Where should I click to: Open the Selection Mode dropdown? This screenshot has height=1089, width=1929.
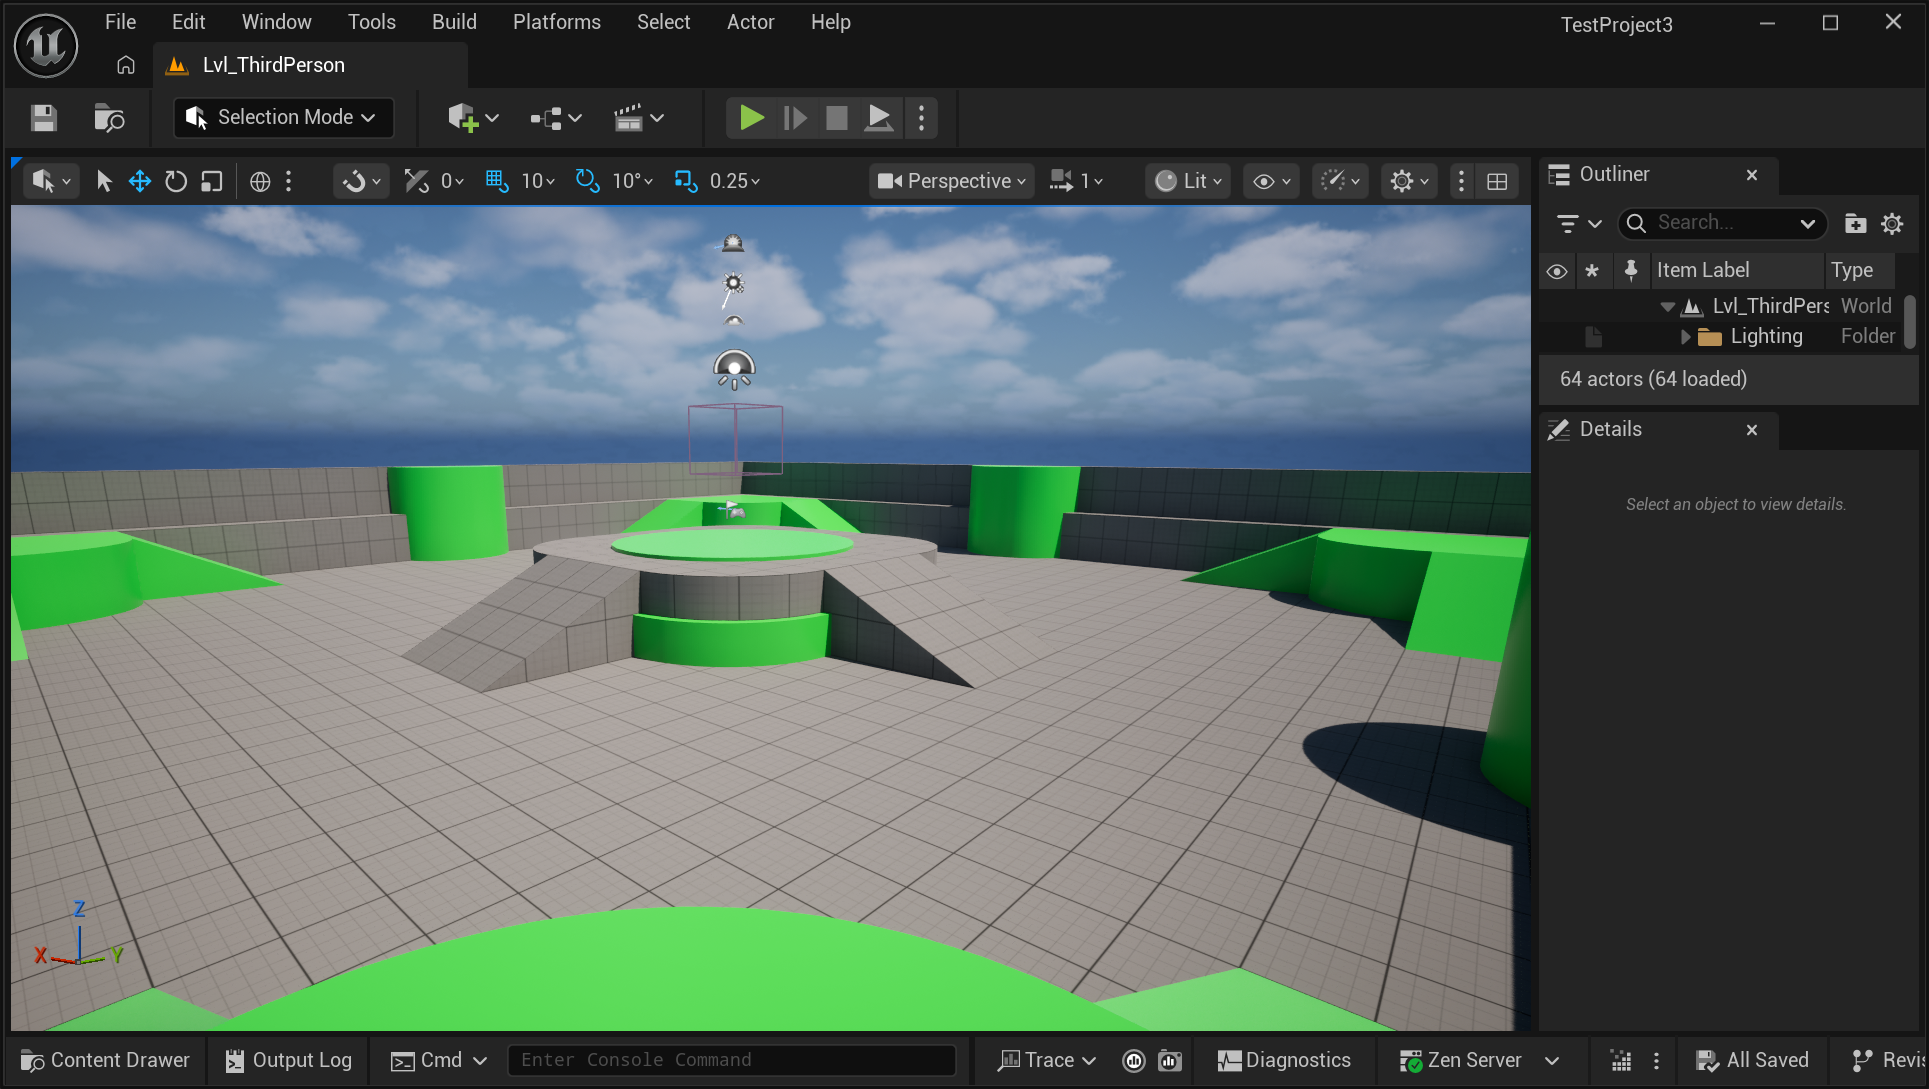point(284,118)
